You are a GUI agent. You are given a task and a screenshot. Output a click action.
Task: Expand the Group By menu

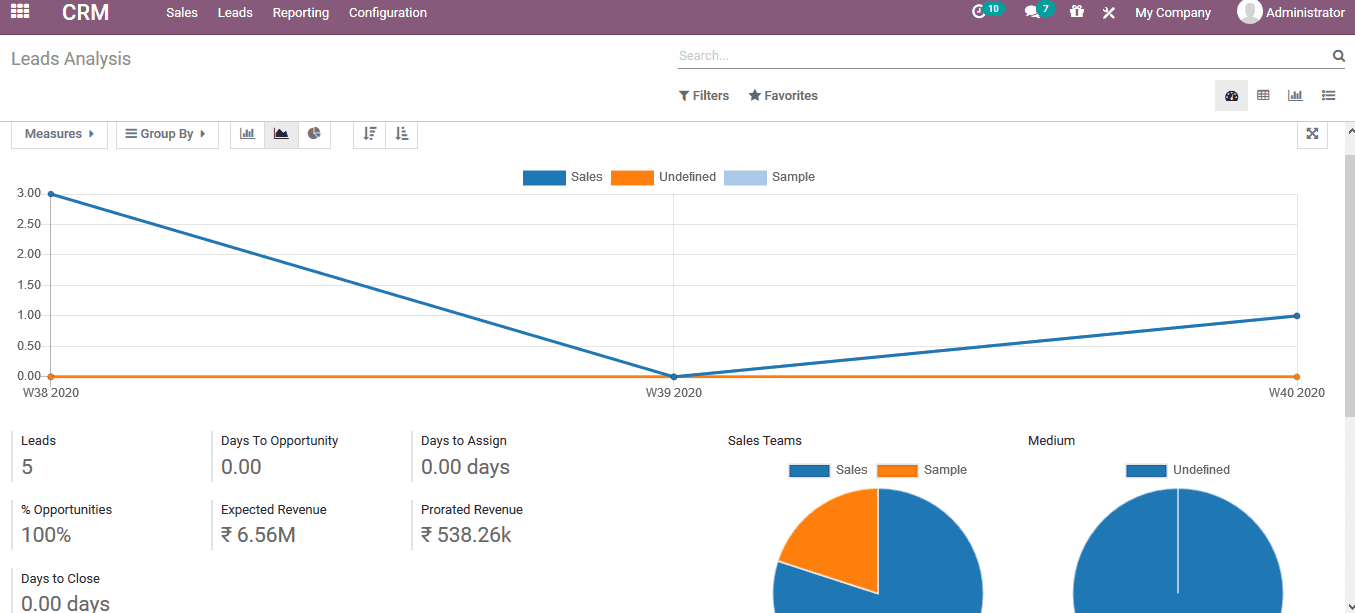167,133
